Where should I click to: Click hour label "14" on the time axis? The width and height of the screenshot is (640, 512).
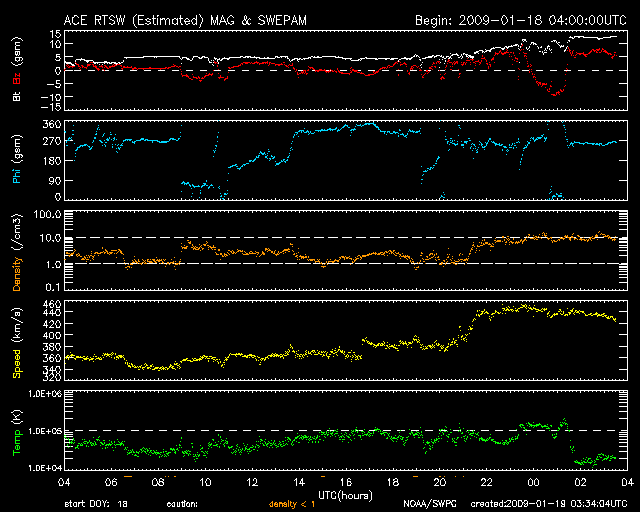pos(299,482)
